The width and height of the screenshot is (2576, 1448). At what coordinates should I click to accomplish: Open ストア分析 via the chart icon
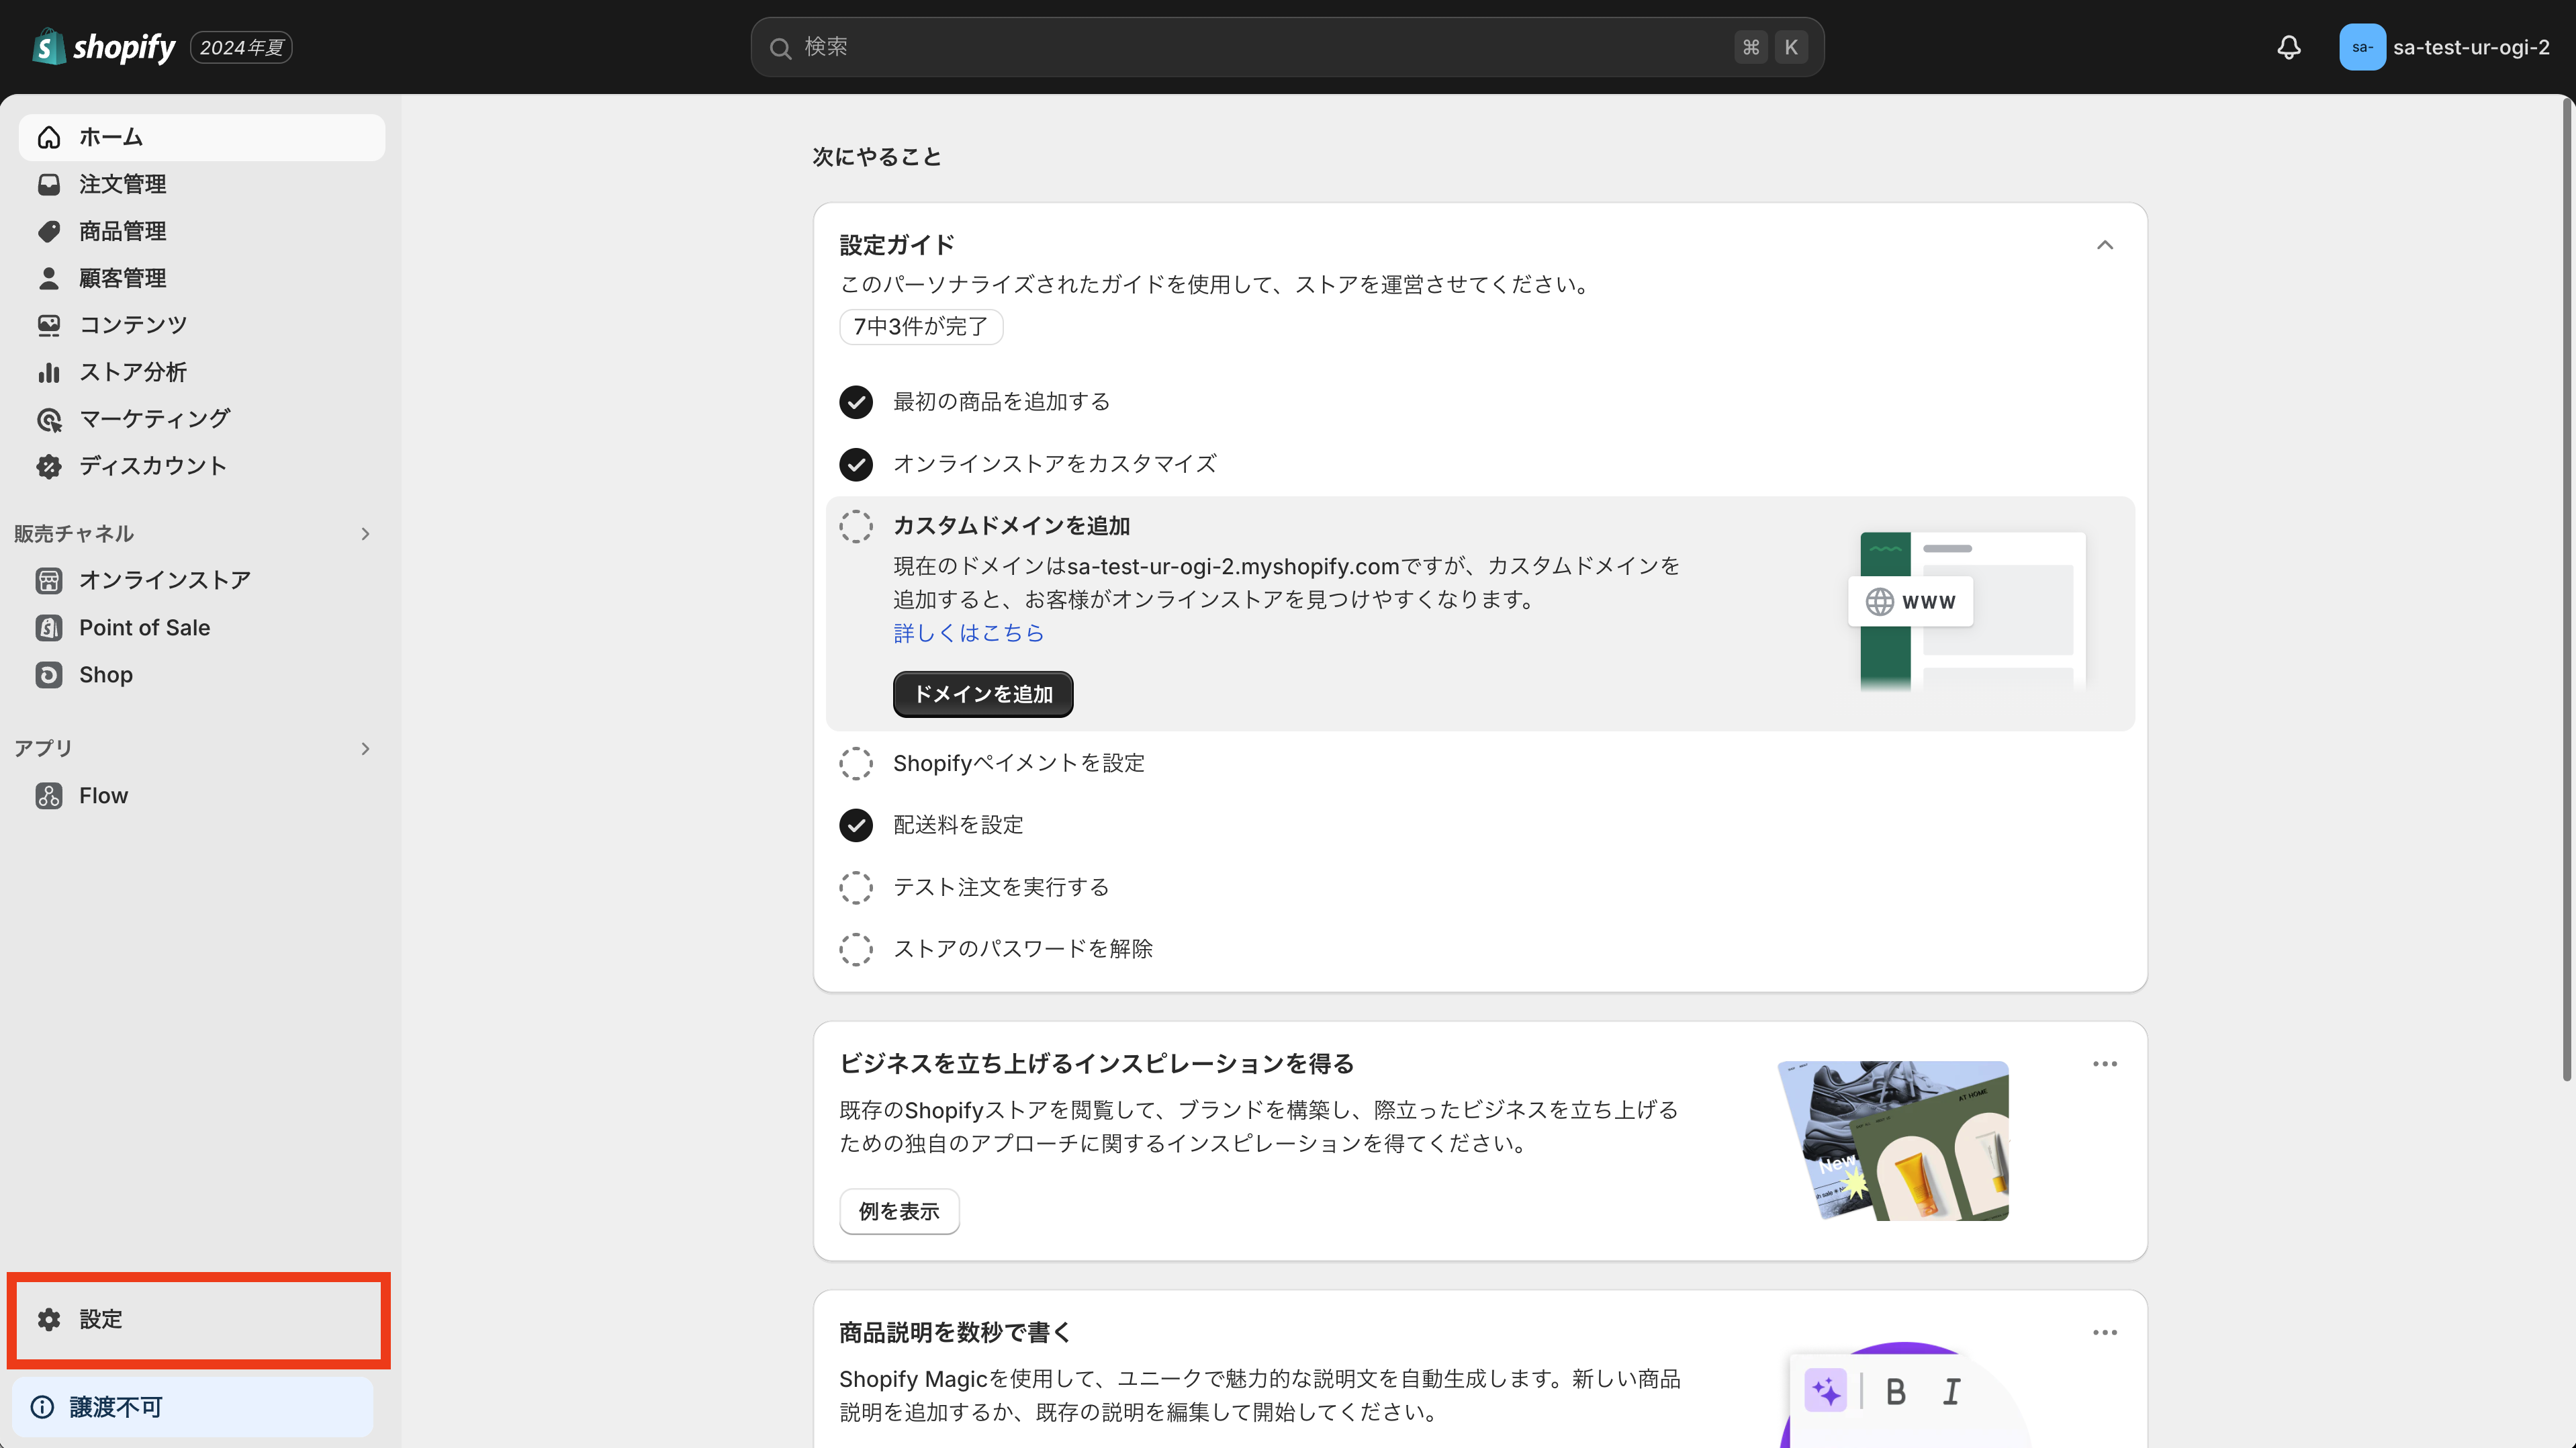coord(48,371)
